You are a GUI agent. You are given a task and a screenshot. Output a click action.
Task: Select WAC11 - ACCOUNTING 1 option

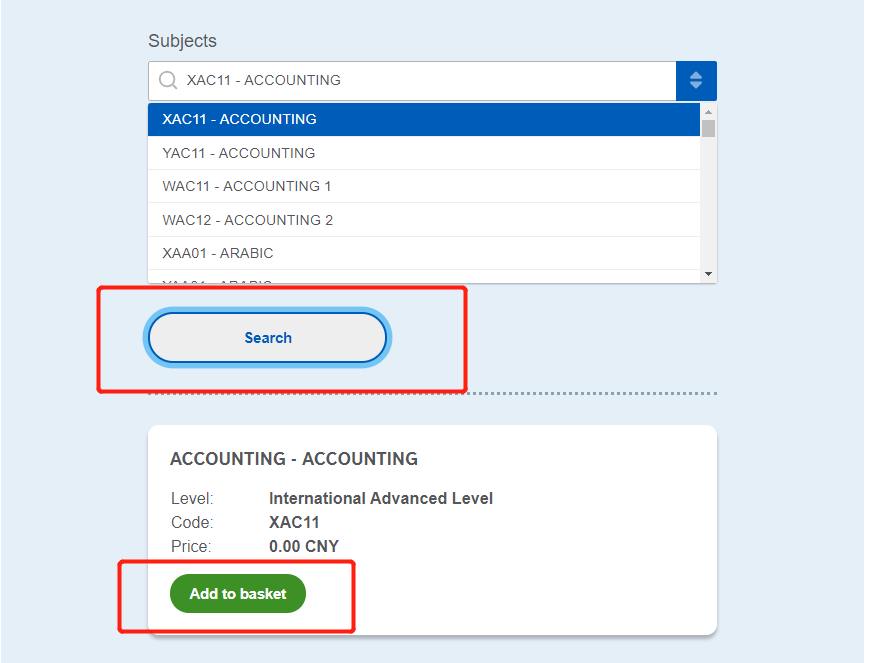[x=424, y=186]
